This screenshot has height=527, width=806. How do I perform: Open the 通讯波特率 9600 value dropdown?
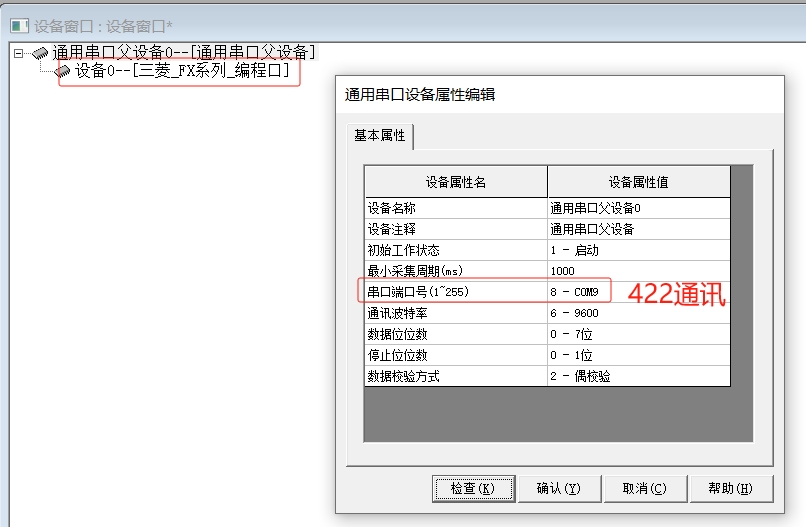tap(638, 313)
